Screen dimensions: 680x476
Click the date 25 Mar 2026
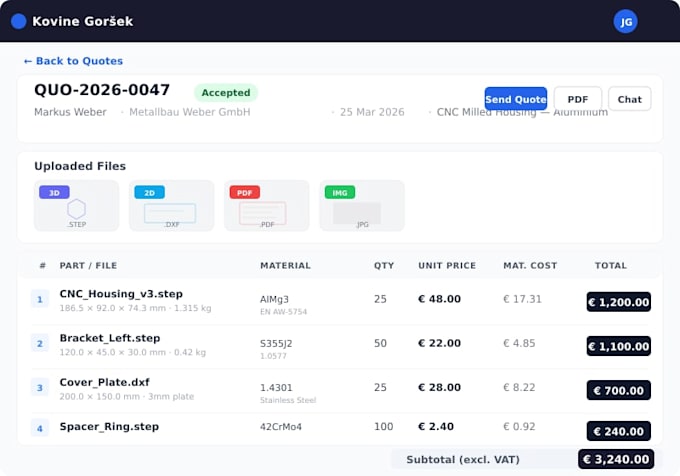[x=372, y=112]
